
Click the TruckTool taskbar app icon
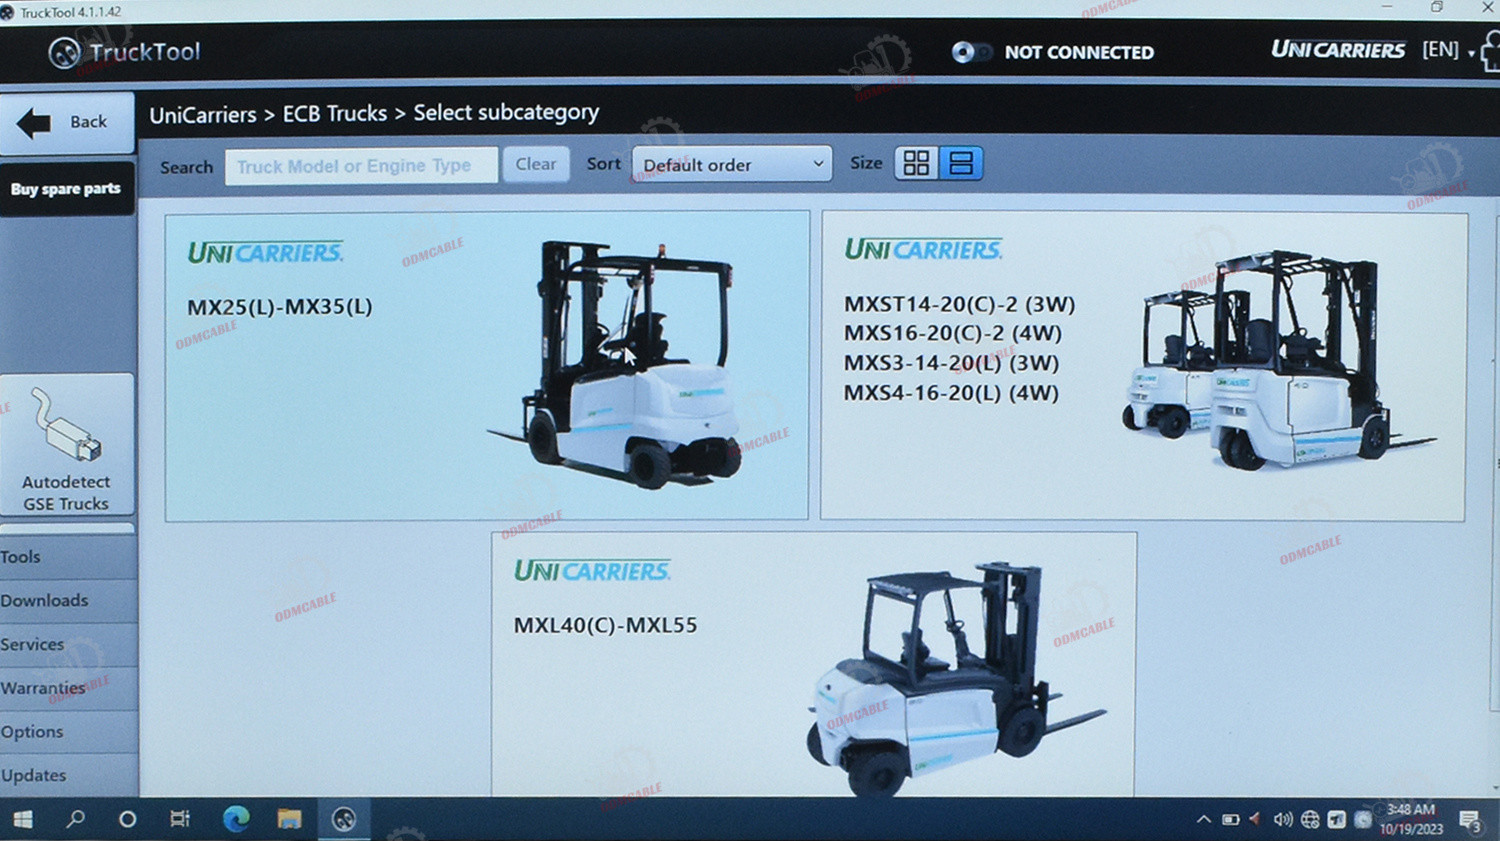[344, 819]
